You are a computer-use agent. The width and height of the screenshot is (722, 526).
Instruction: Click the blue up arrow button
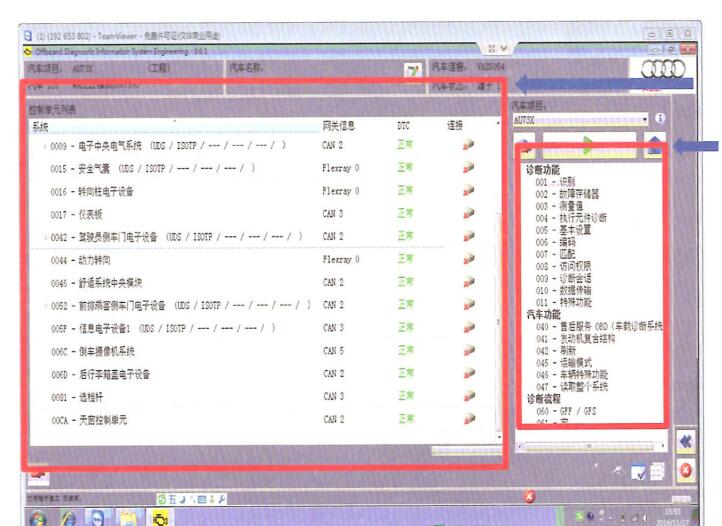[655, 146]
